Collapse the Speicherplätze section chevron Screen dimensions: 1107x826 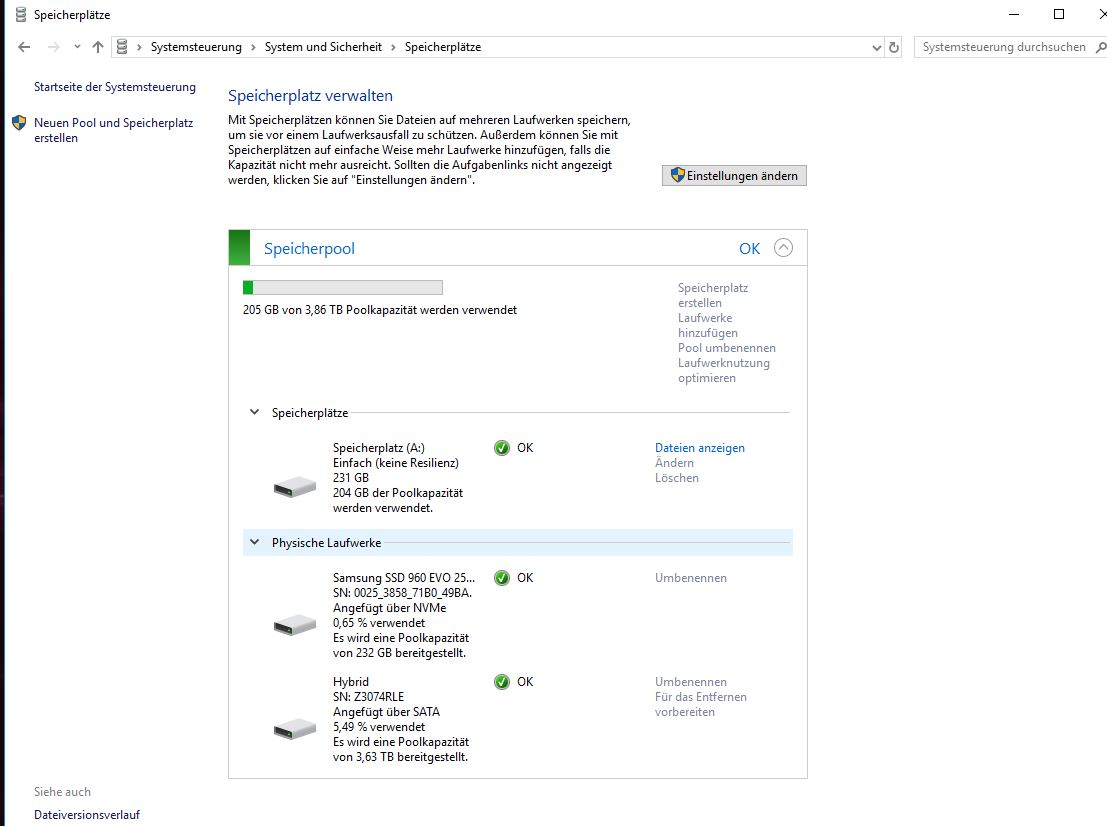tap(254, 412)
